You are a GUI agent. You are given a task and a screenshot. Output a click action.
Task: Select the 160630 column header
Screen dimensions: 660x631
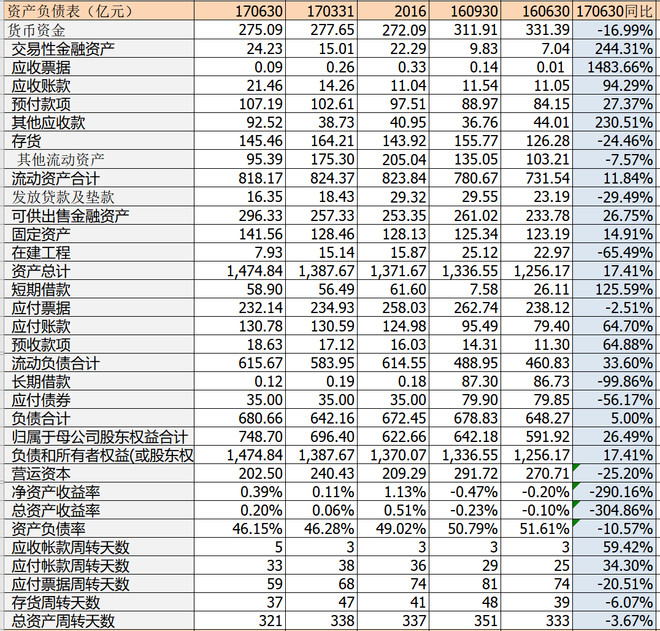[x=536, y=11]
